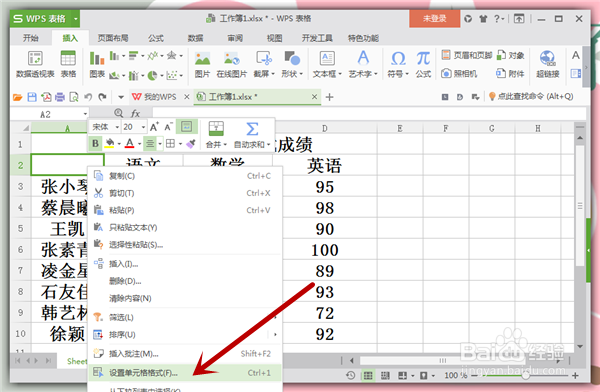Screen dimensions: 600x392
Task: Toggle wrap text button in mini toolbar
Action: [187, 127]
